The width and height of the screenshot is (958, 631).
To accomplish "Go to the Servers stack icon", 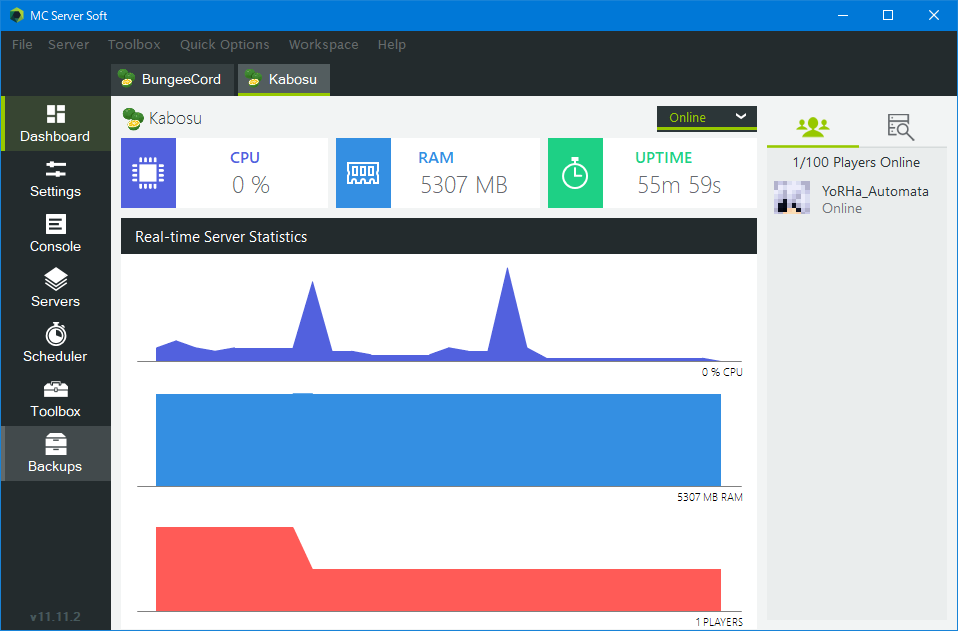I will pyautogui.click(x=56, y=280).
